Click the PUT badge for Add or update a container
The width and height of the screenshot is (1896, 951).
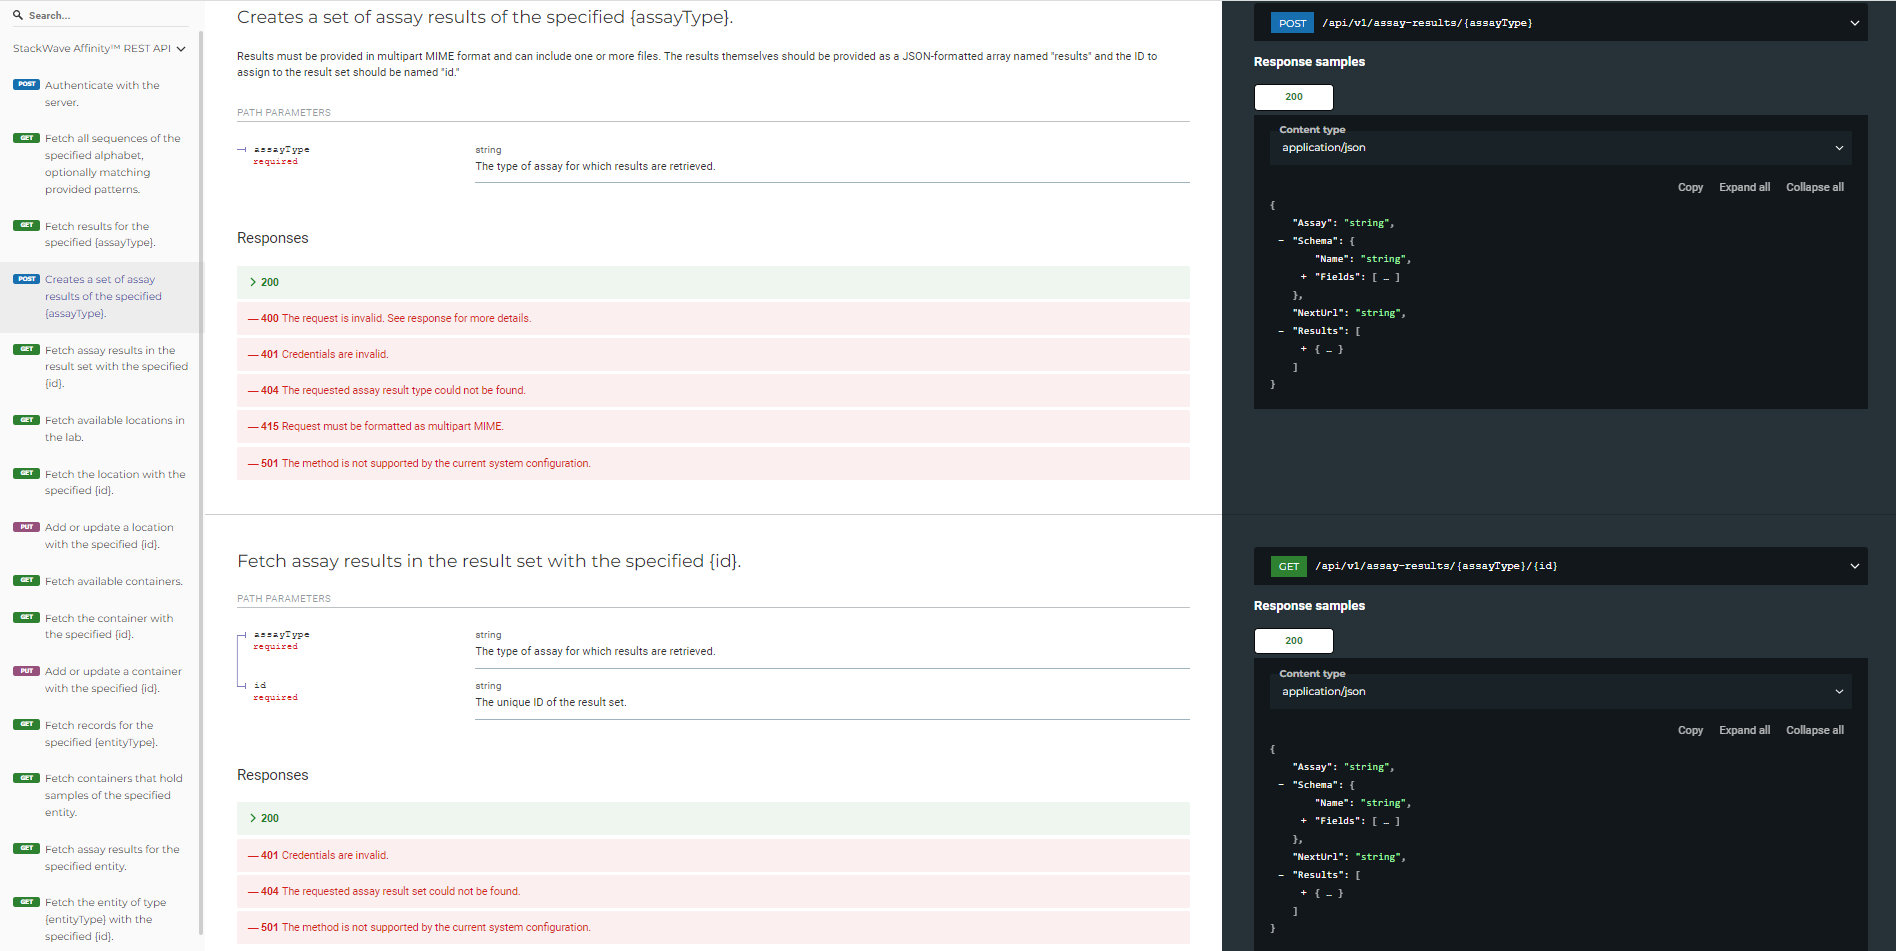tap(26, 670)
